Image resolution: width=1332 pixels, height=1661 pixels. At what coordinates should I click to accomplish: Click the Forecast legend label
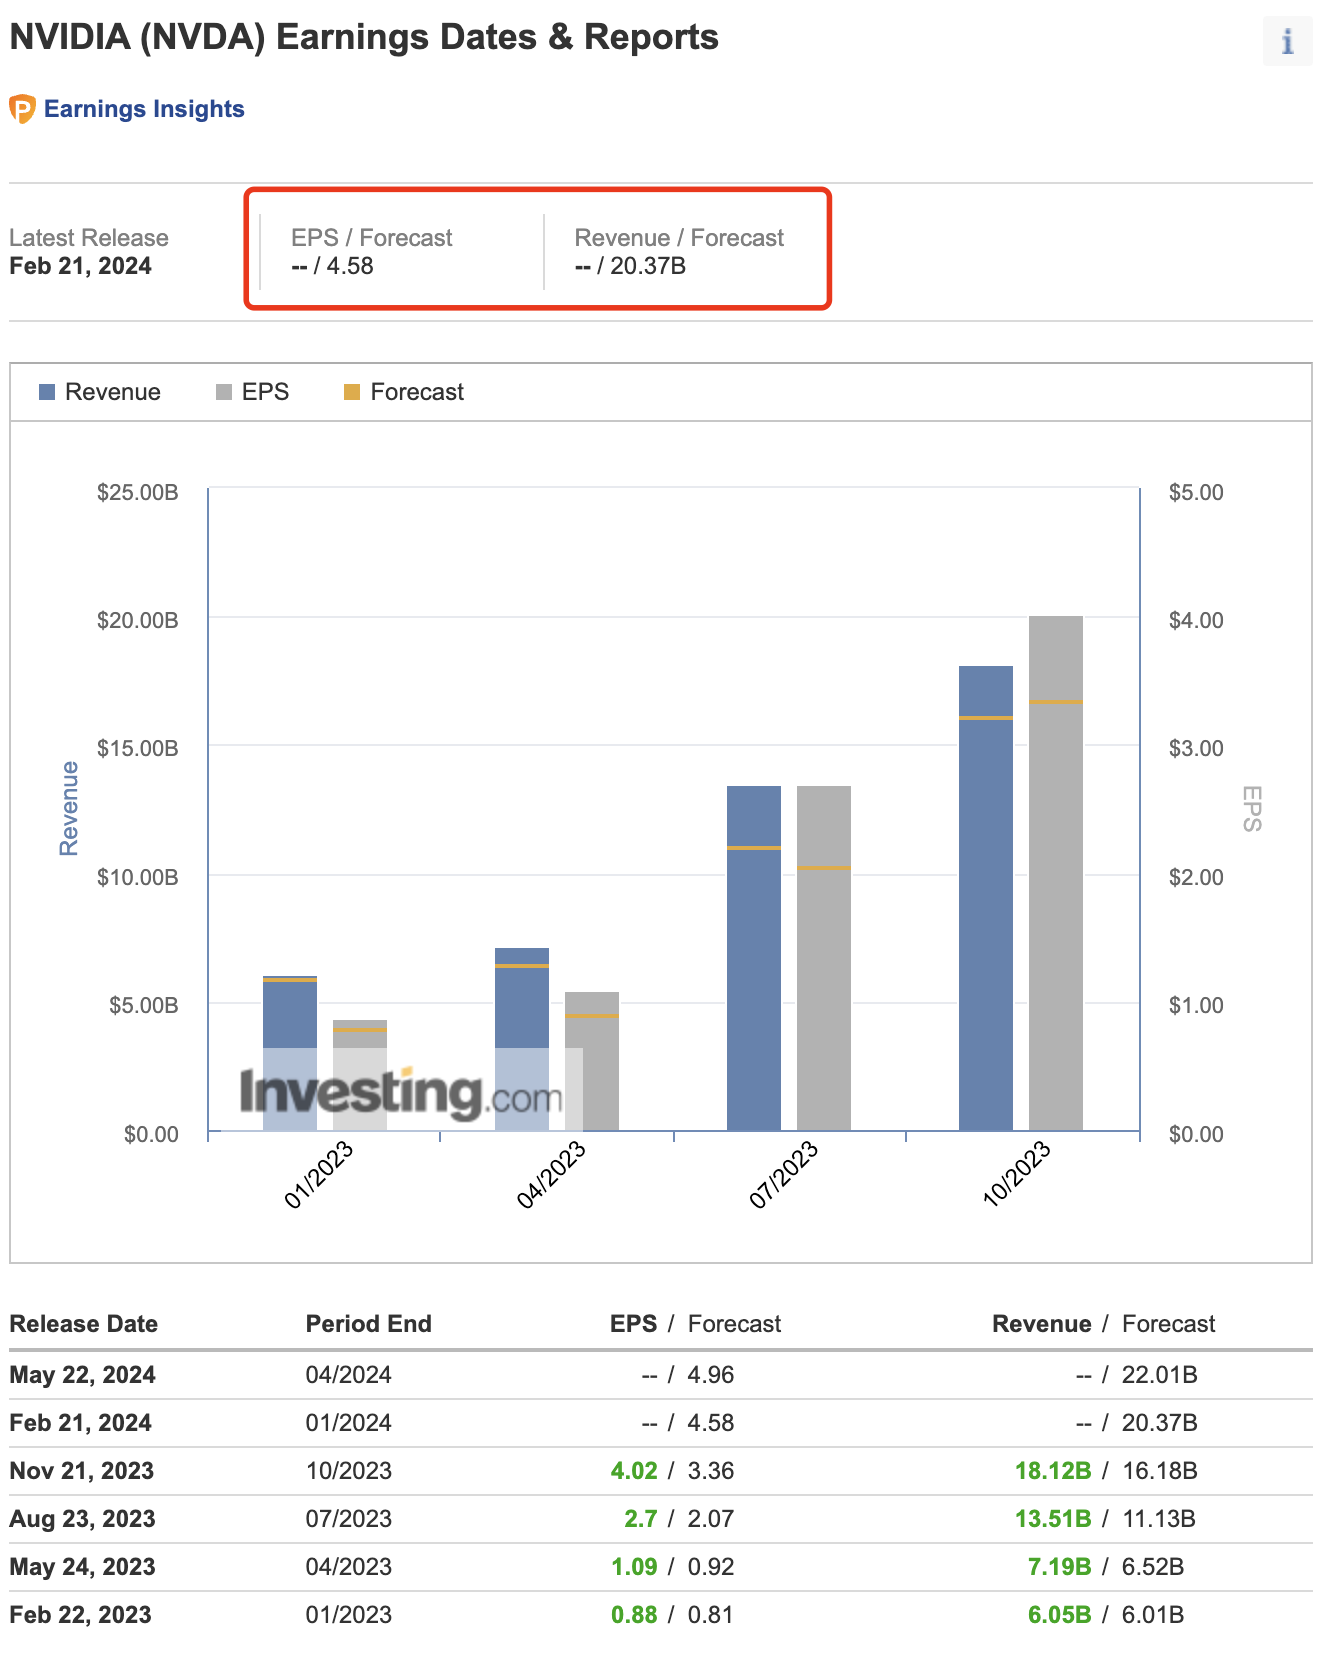(x=417, y=392)
